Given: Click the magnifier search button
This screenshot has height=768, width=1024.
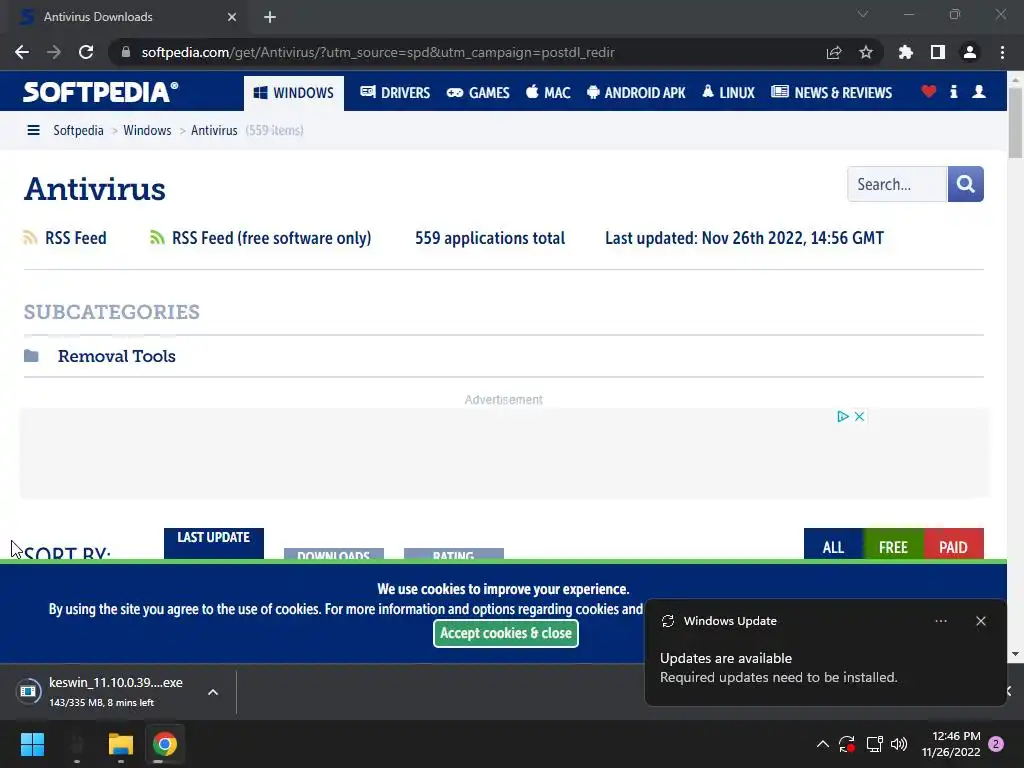Looking at the screenshot, I should click(965, 184).
